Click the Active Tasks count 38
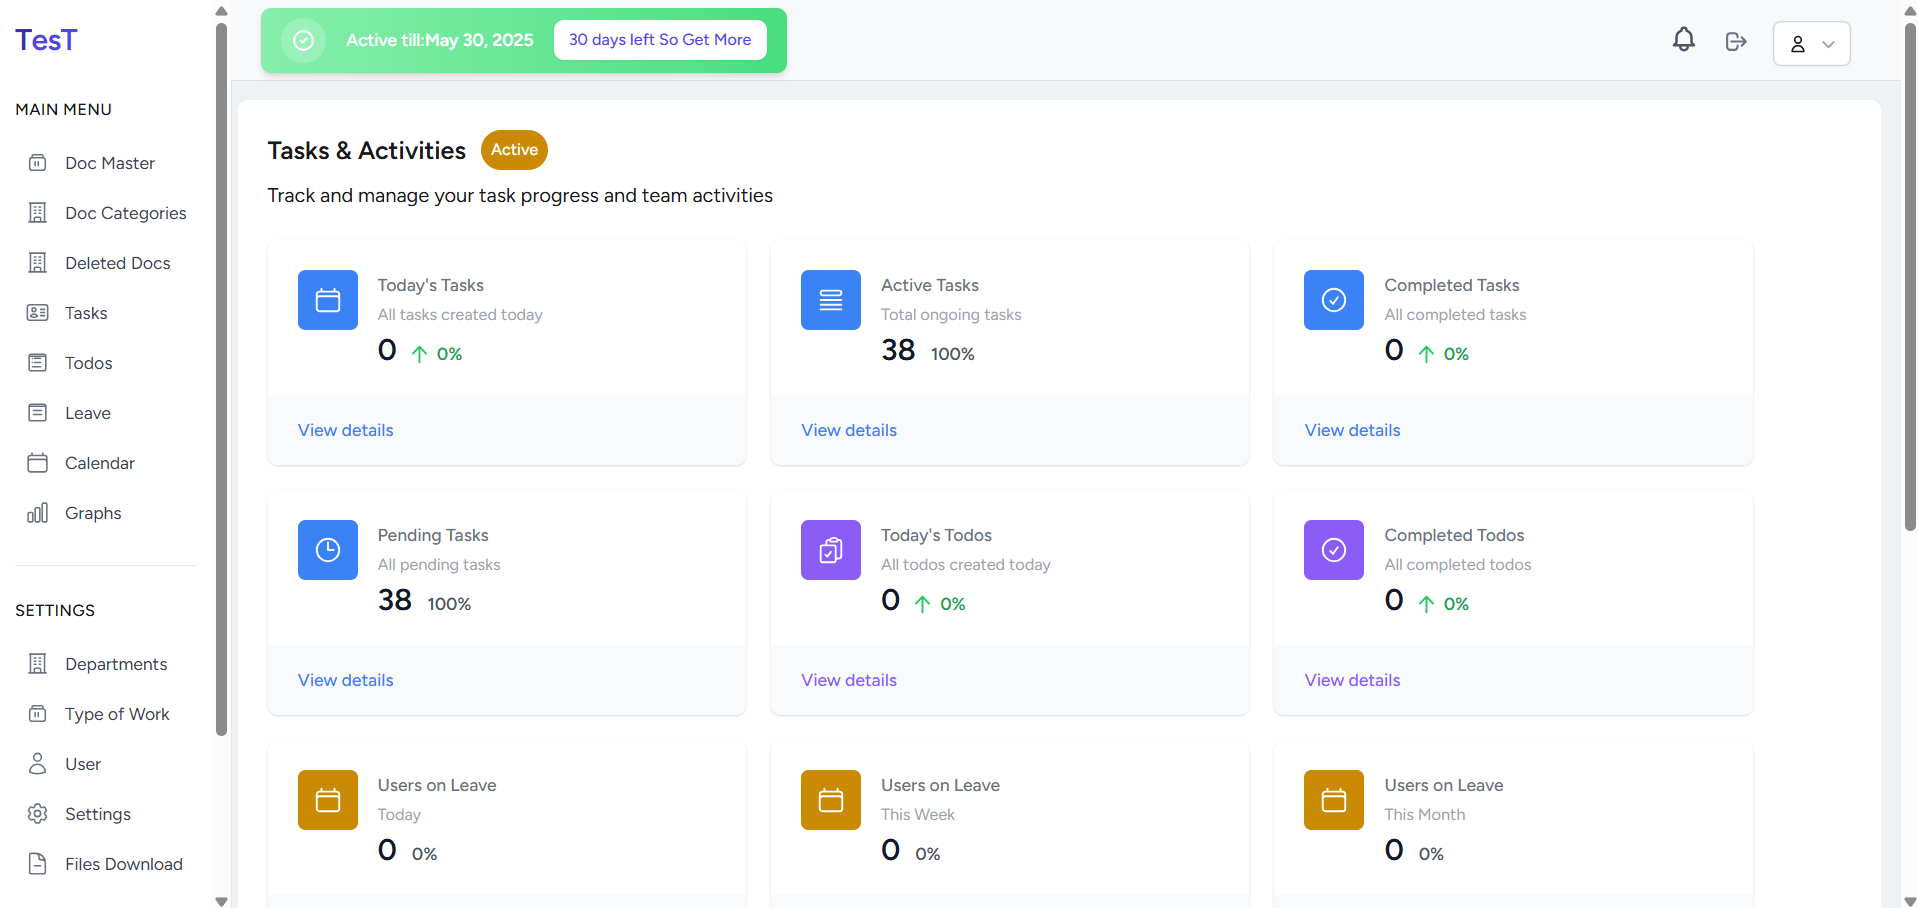Image resolution: width=1918 pixels, height=908 pixels. pos(898,350)
